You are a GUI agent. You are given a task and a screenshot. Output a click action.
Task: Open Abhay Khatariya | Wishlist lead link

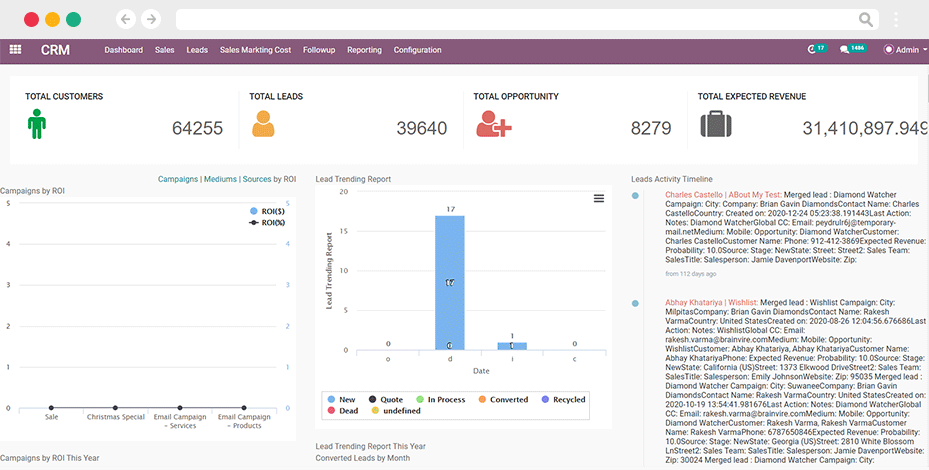(x=711, y=302)
